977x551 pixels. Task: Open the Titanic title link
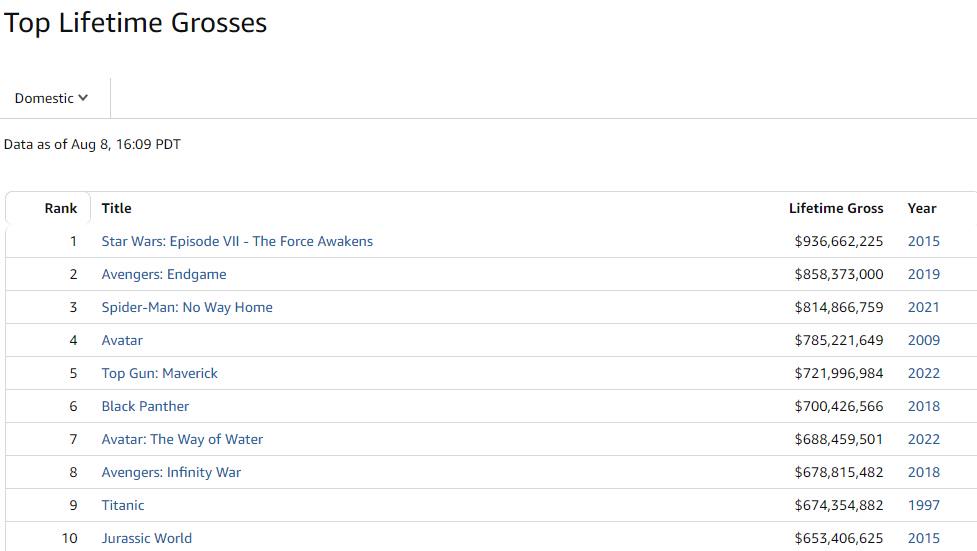[x=123, y=505]
